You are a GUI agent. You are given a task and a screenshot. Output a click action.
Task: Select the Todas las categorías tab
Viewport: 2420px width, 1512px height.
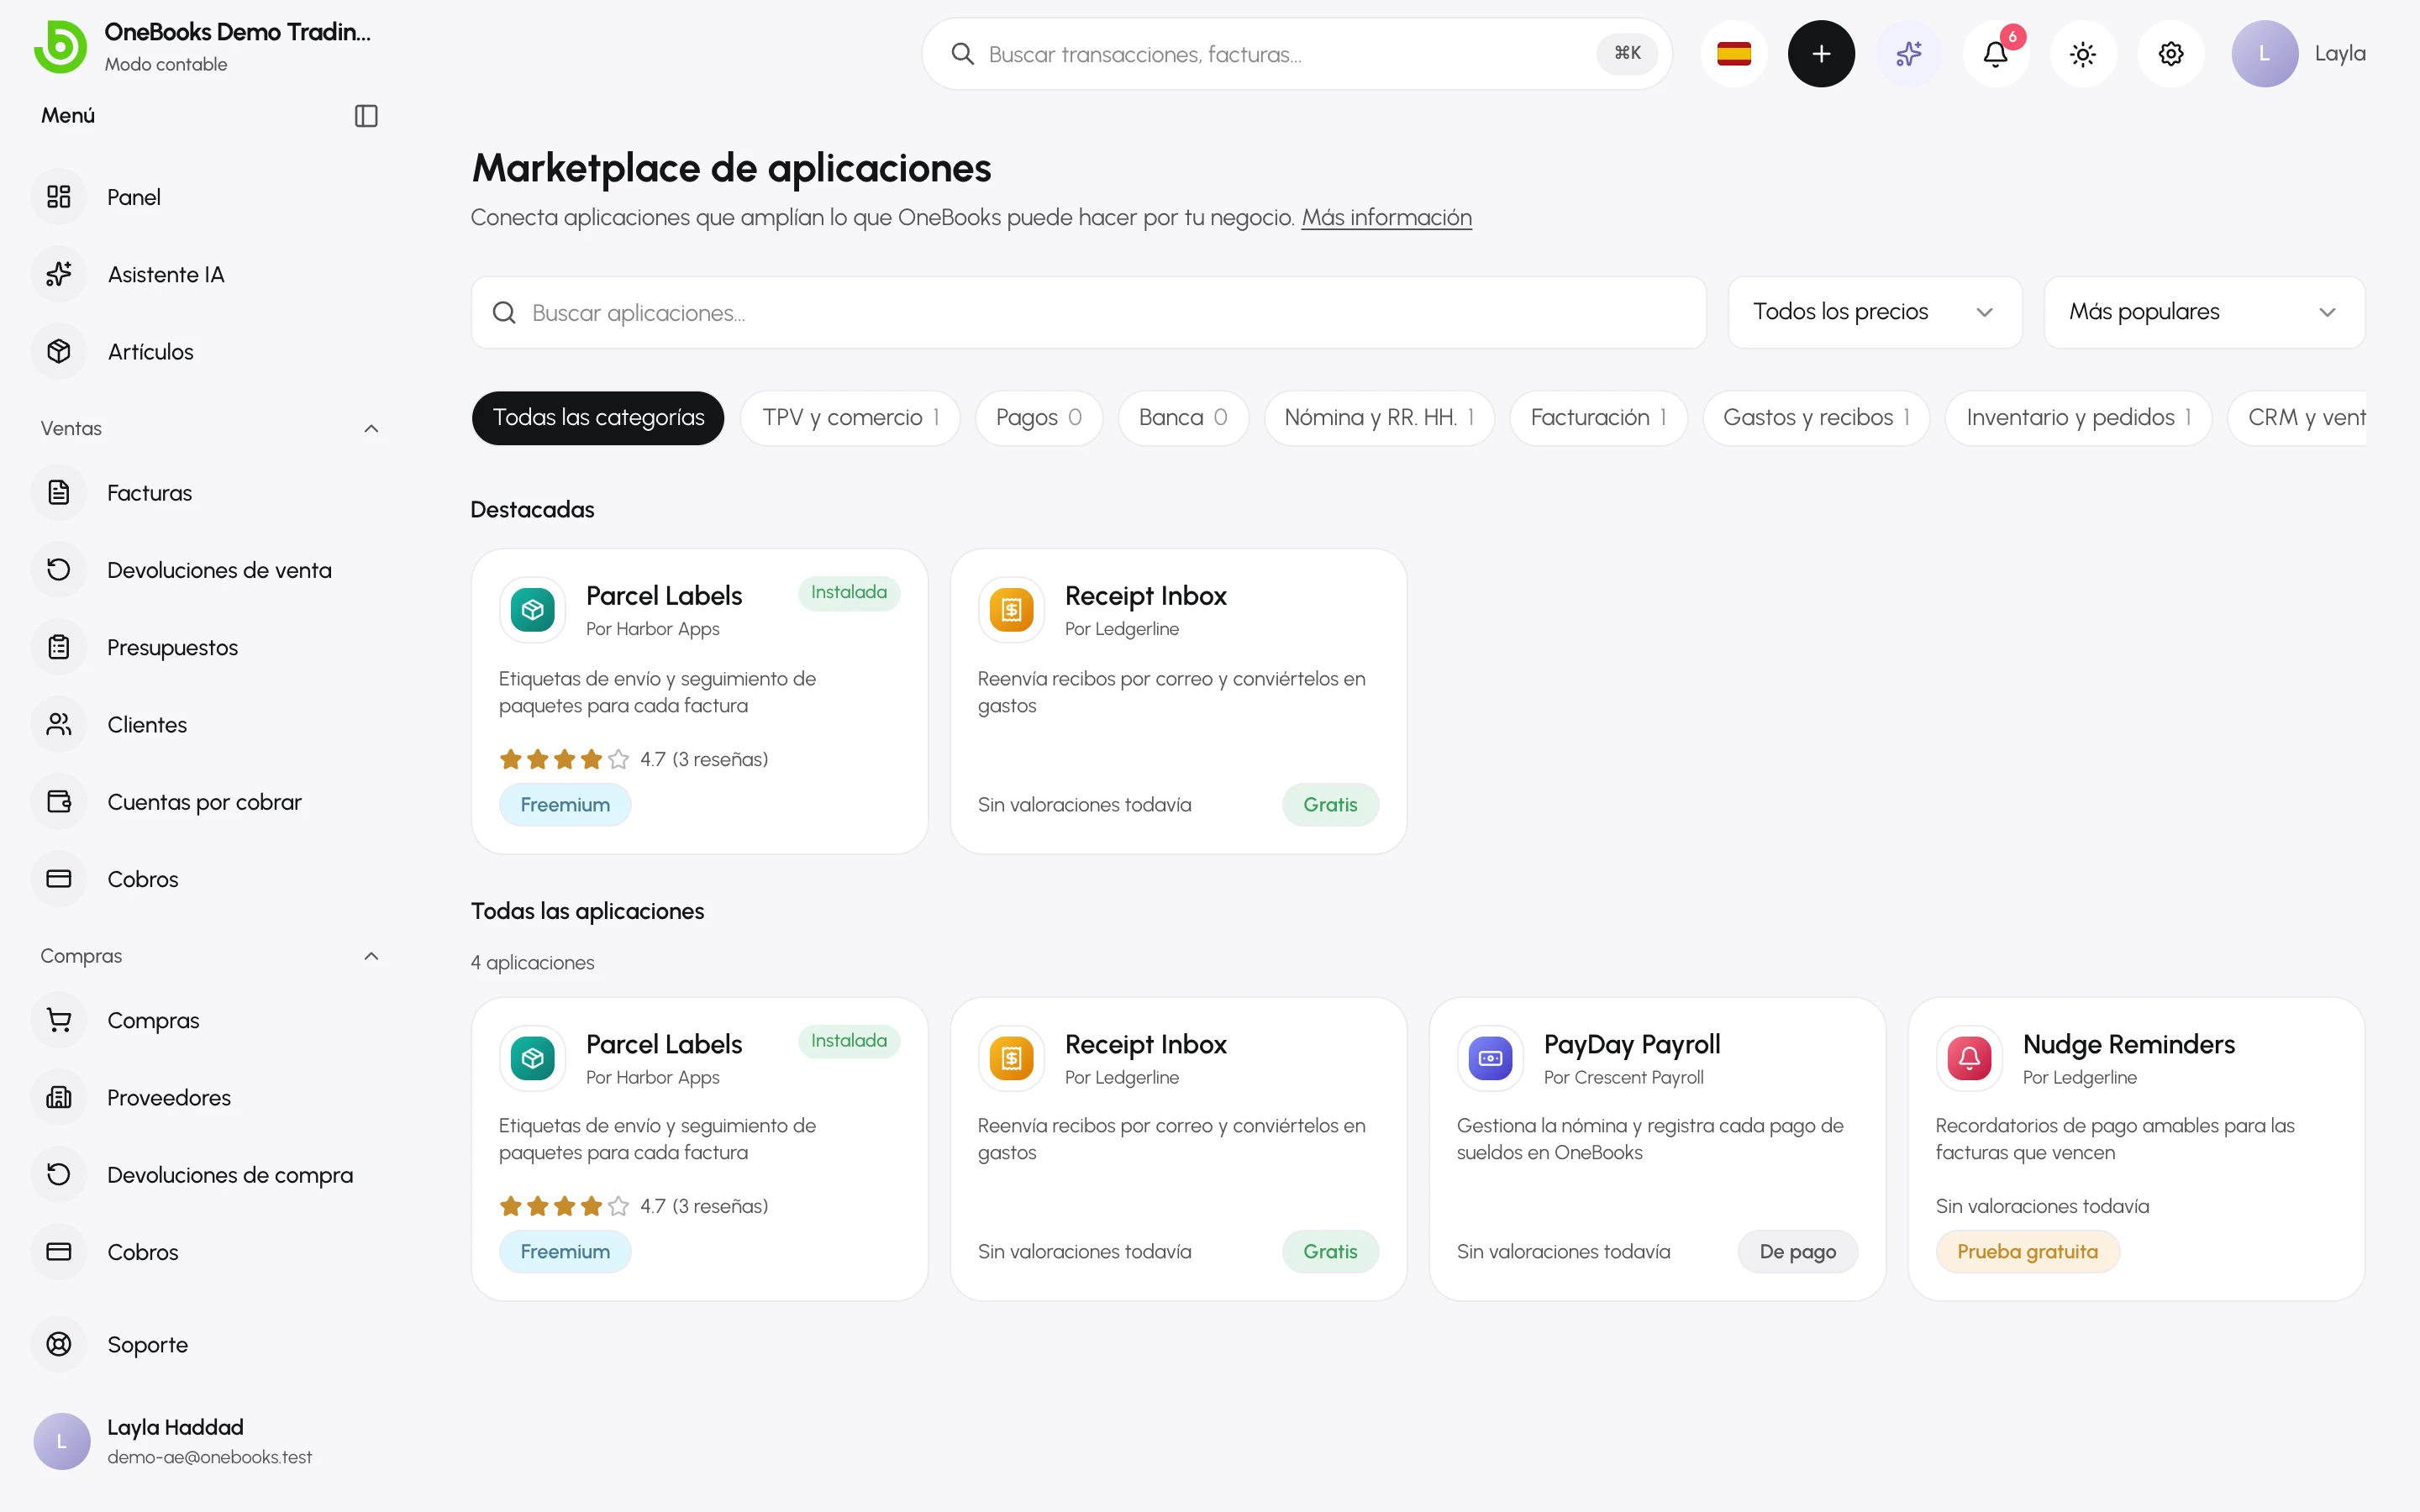[598, 417]
